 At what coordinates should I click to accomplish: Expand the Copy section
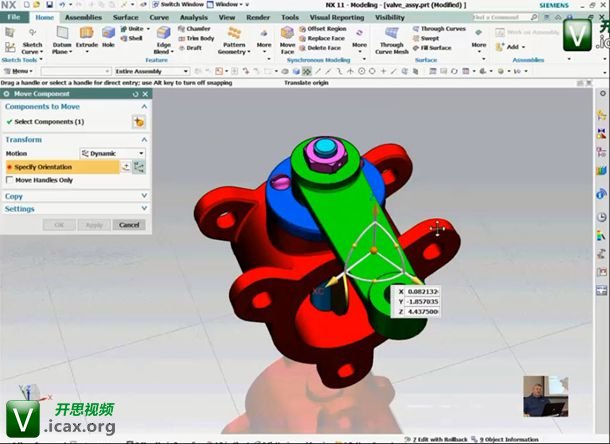(144, 196)
